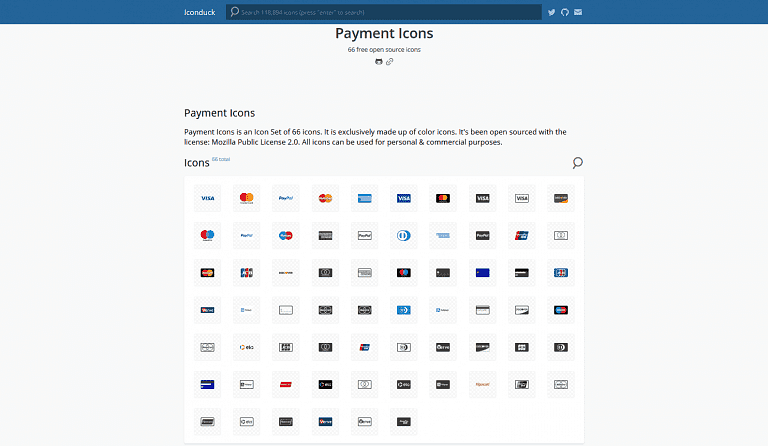
Task: Pick the color Verve icon with red V
Action: [x=207, y=310]
